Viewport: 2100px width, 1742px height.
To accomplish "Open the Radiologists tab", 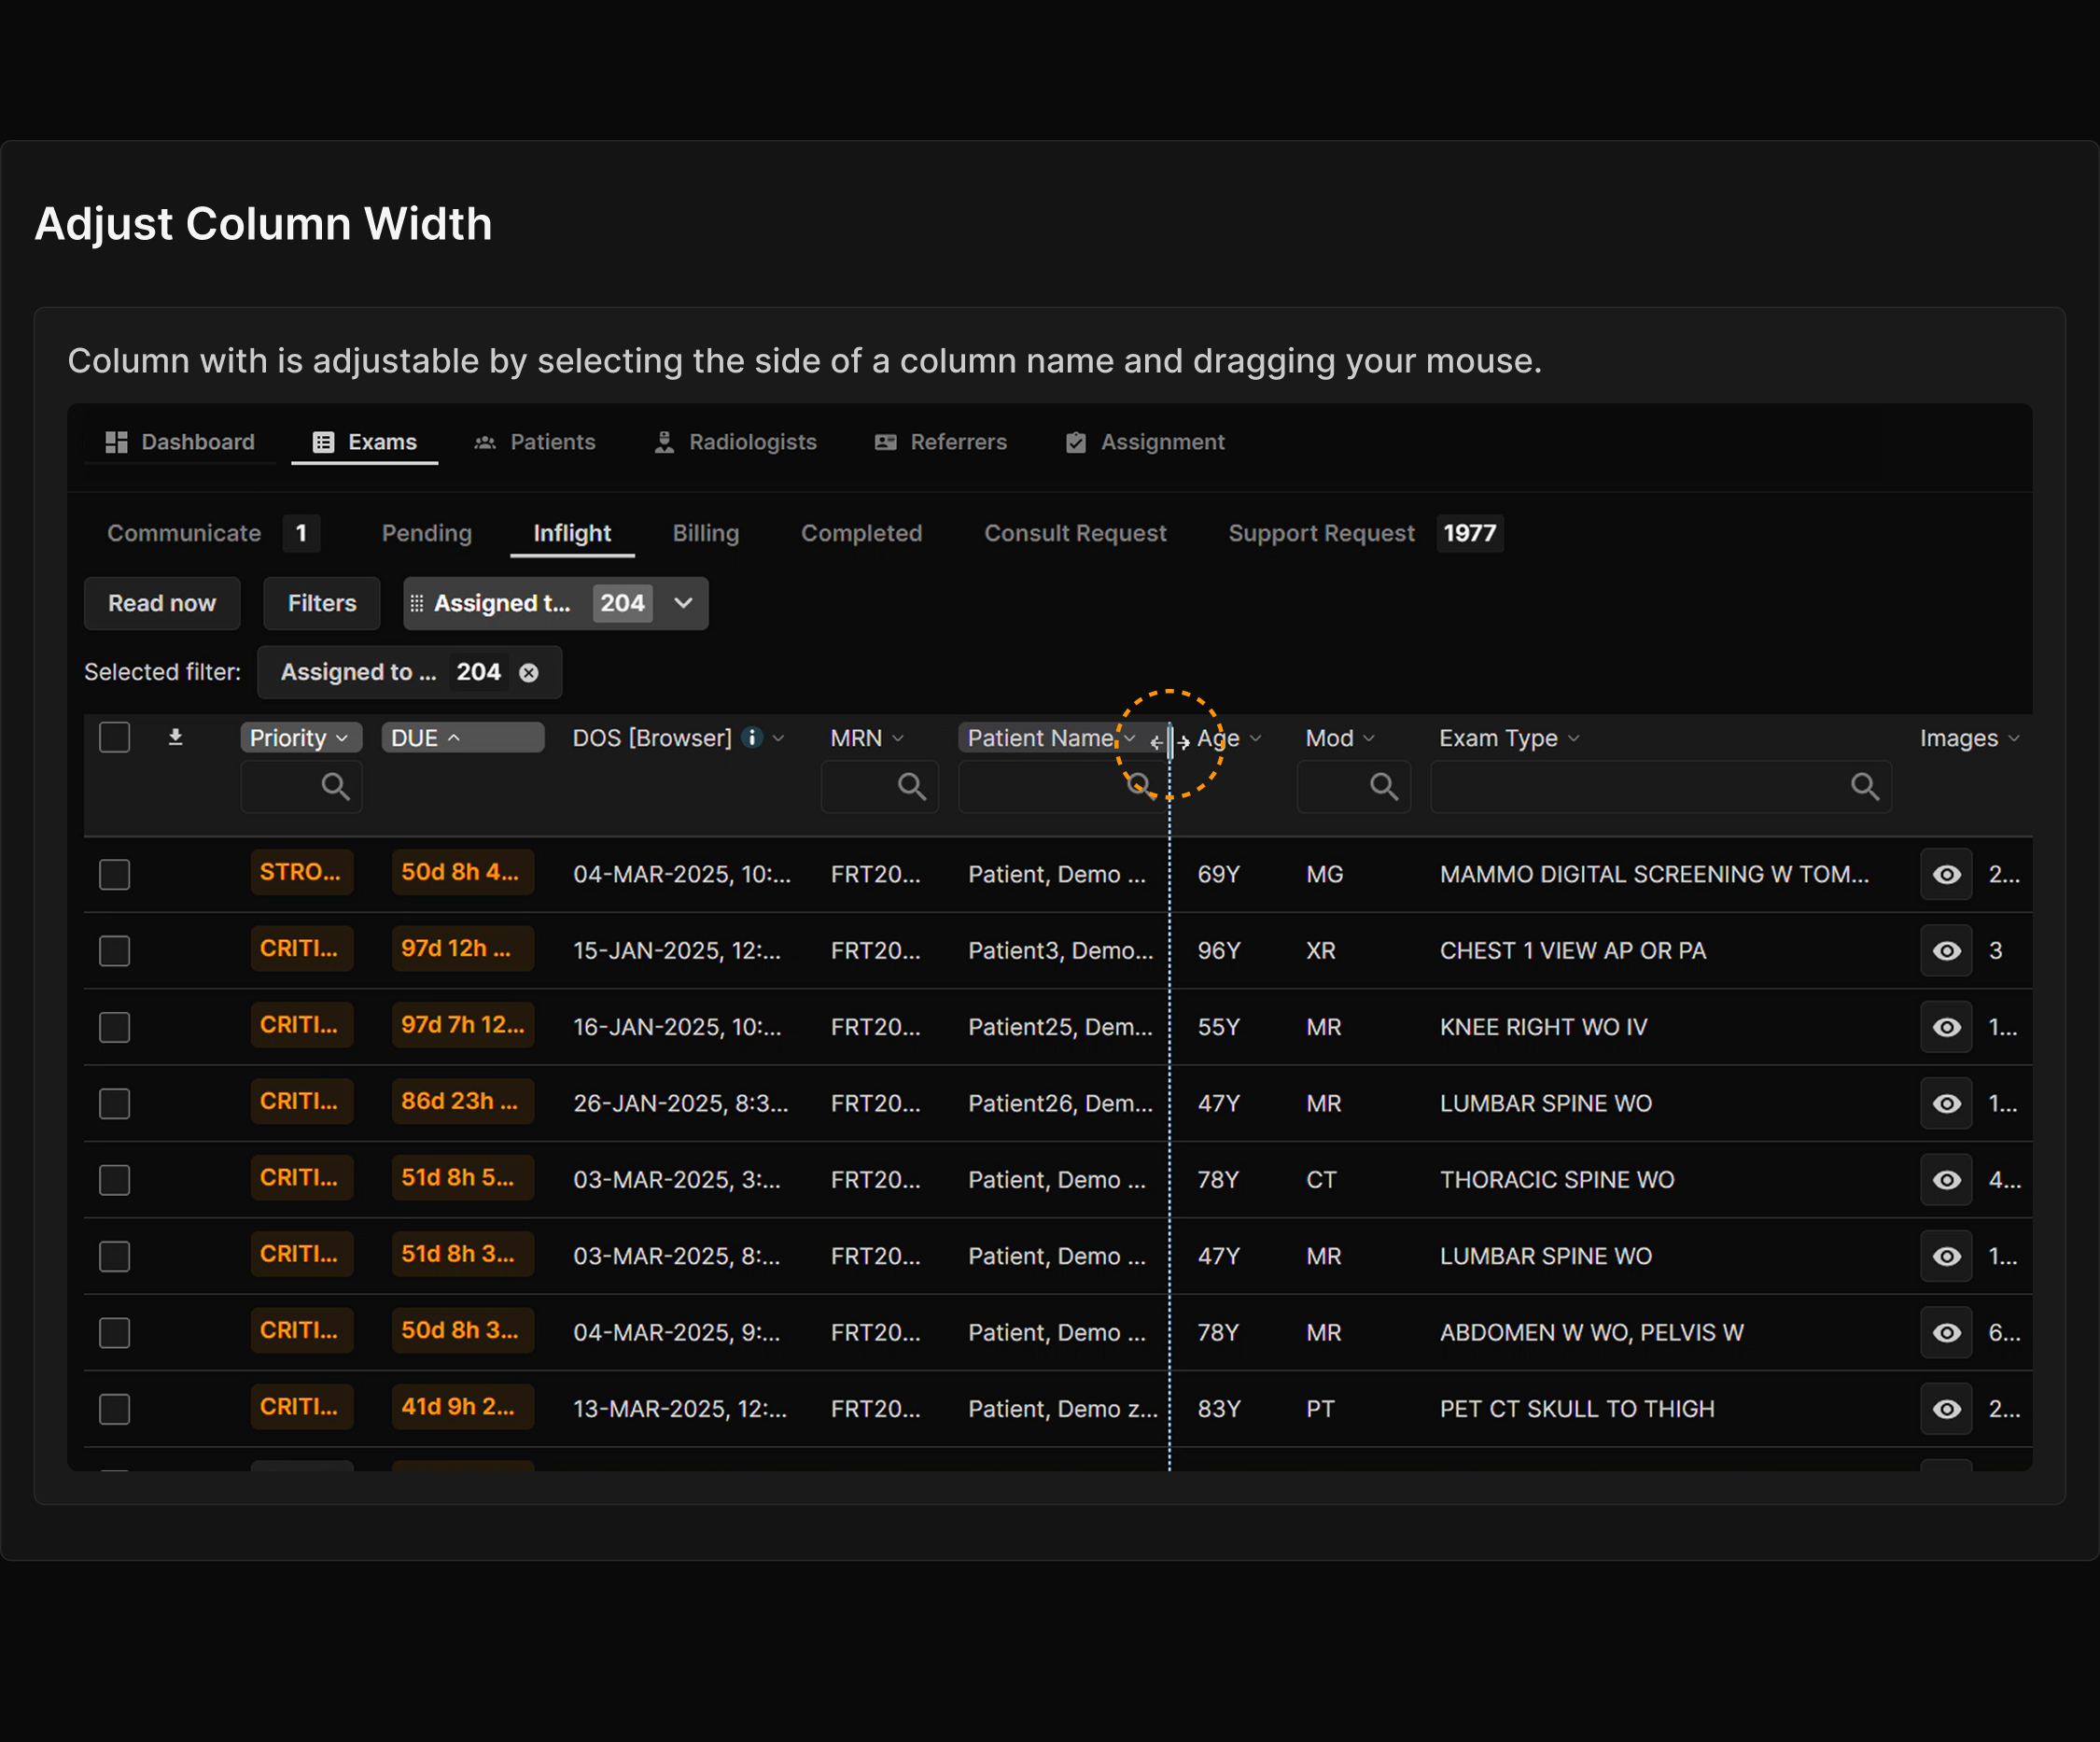I will (735, 442).
